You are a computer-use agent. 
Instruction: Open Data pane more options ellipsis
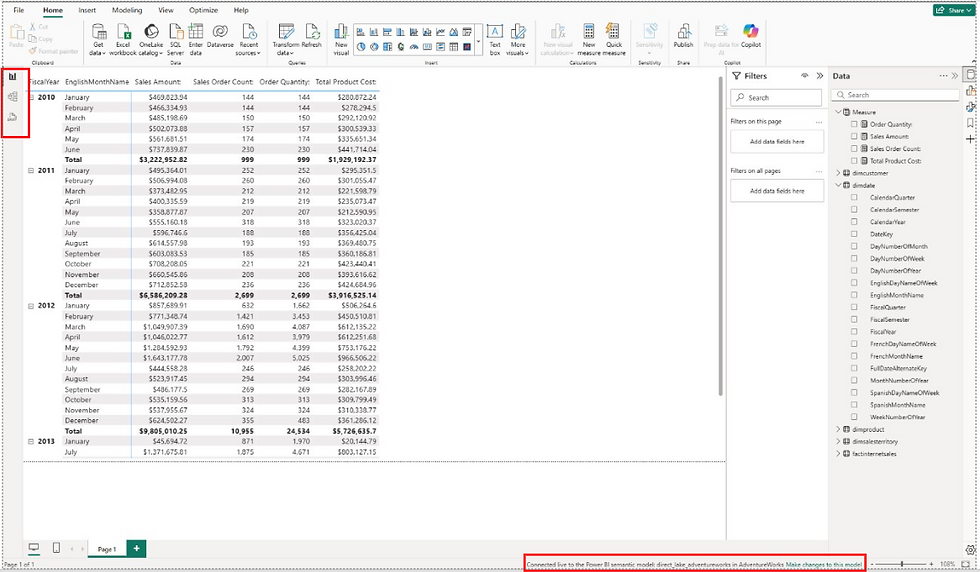943,76
